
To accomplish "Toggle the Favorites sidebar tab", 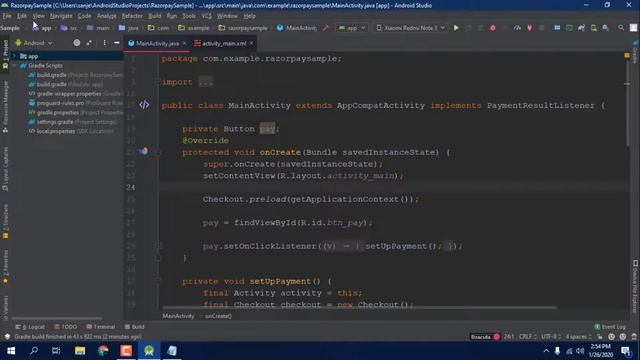I will (5, 267).
